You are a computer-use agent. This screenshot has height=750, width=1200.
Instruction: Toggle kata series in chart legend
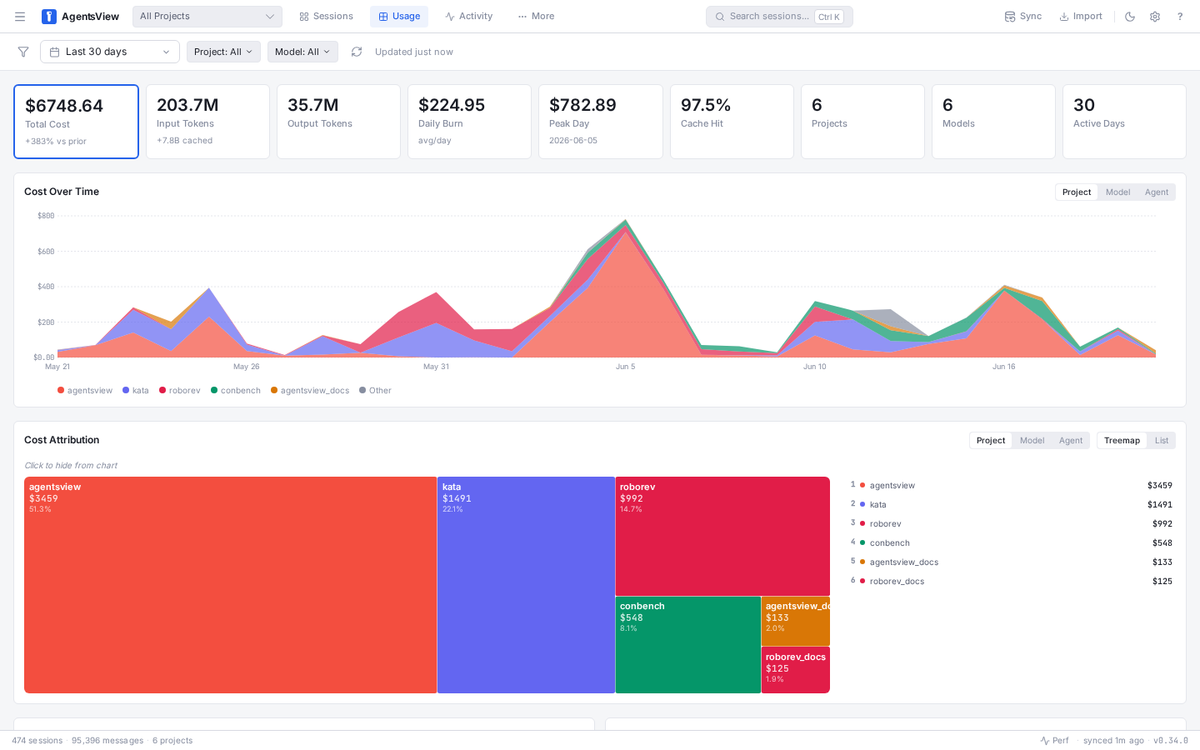click(136, 390)
